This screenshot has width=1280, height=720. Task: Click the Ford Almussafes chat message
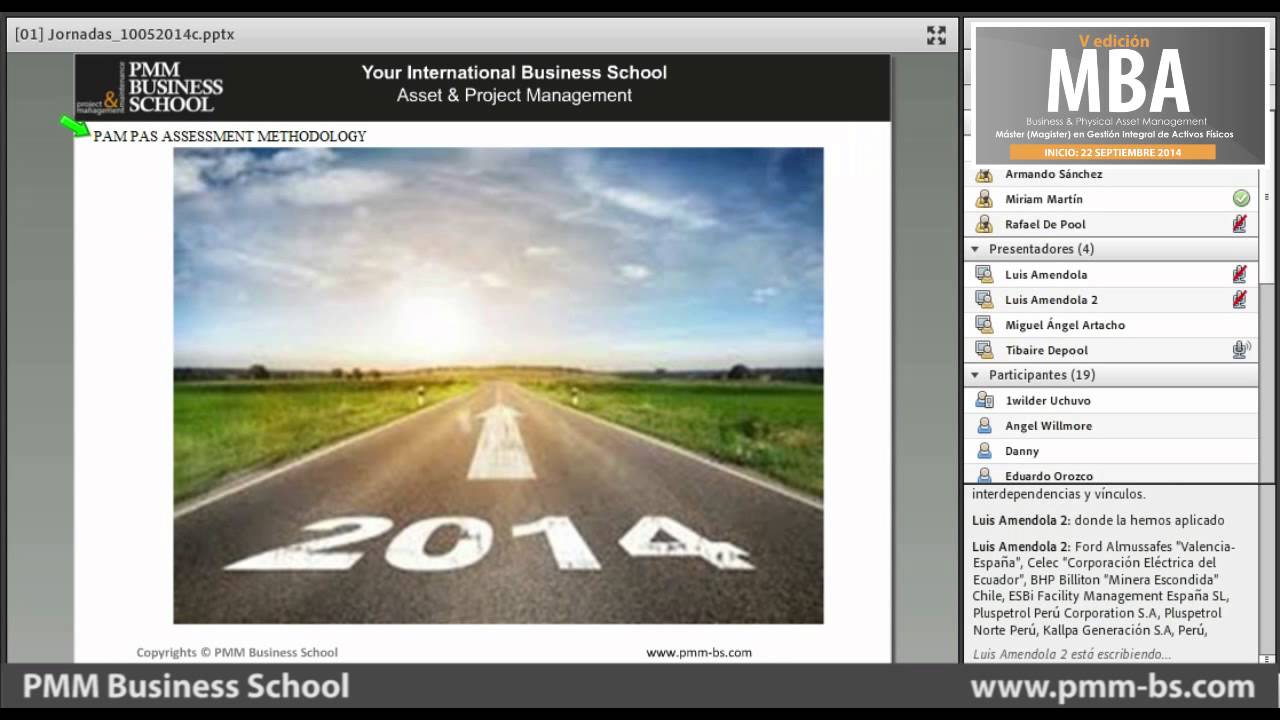(1103, 588)
